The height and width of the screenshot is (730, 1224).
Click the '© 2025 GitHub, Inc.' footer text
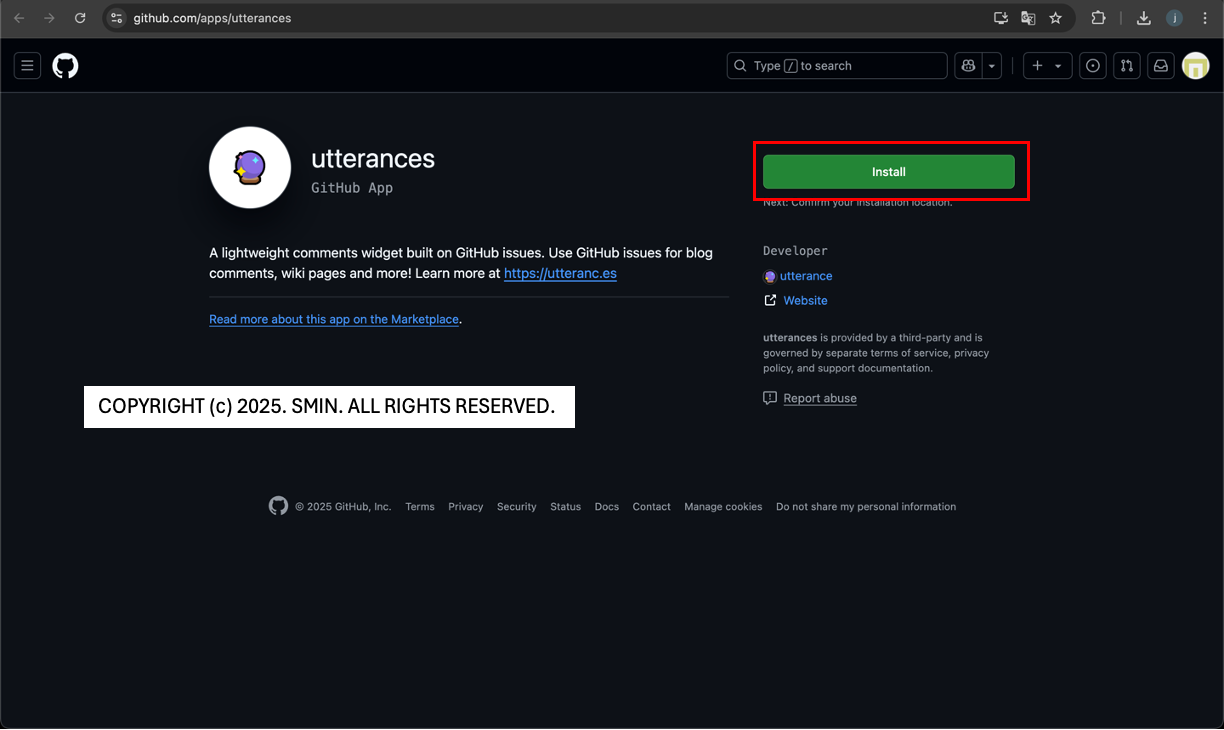click(343, 507)
